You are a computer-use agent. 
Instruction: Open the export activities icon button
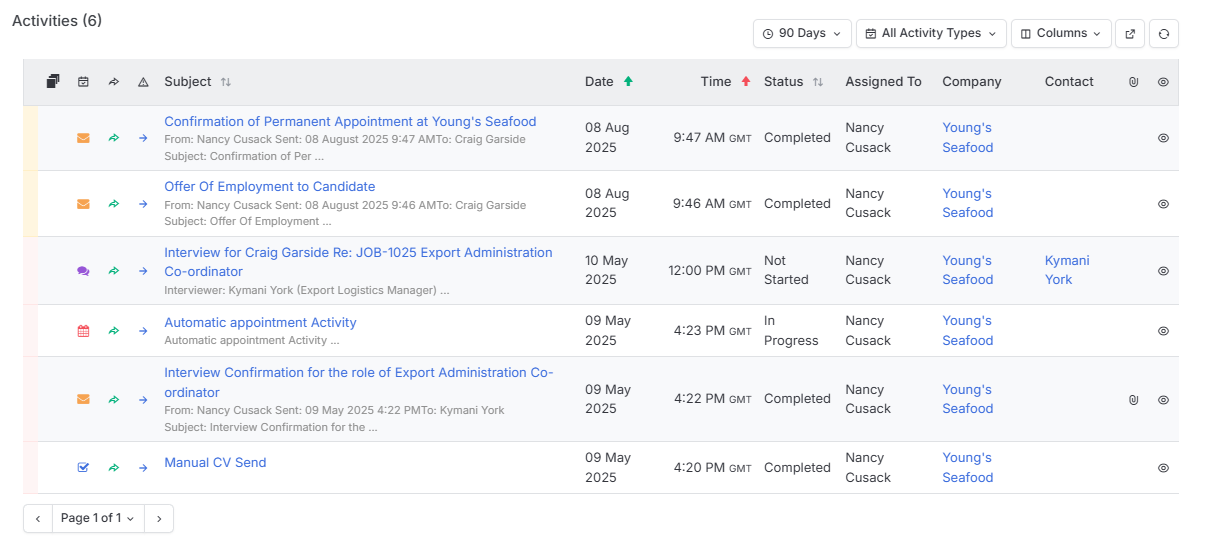point(1130,33)
